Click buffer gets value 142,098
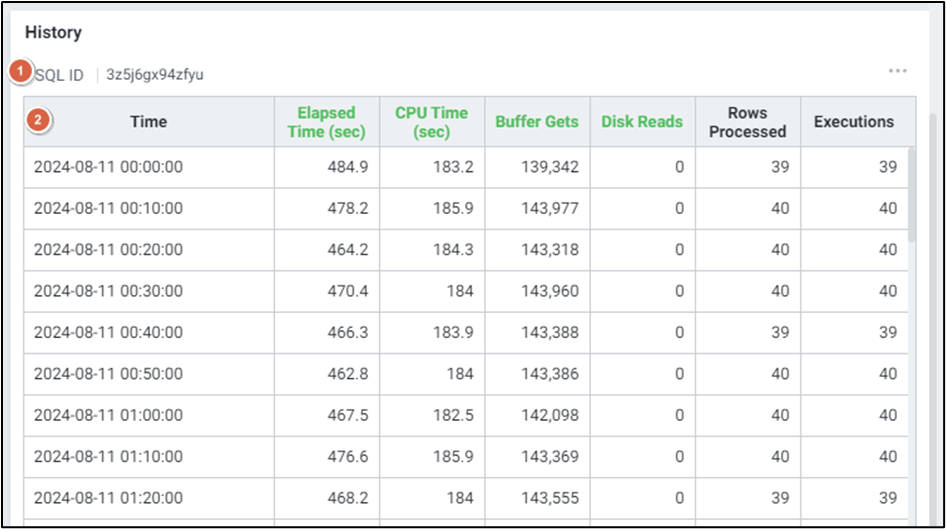This screenshot has height=529, width=946. 549,415
